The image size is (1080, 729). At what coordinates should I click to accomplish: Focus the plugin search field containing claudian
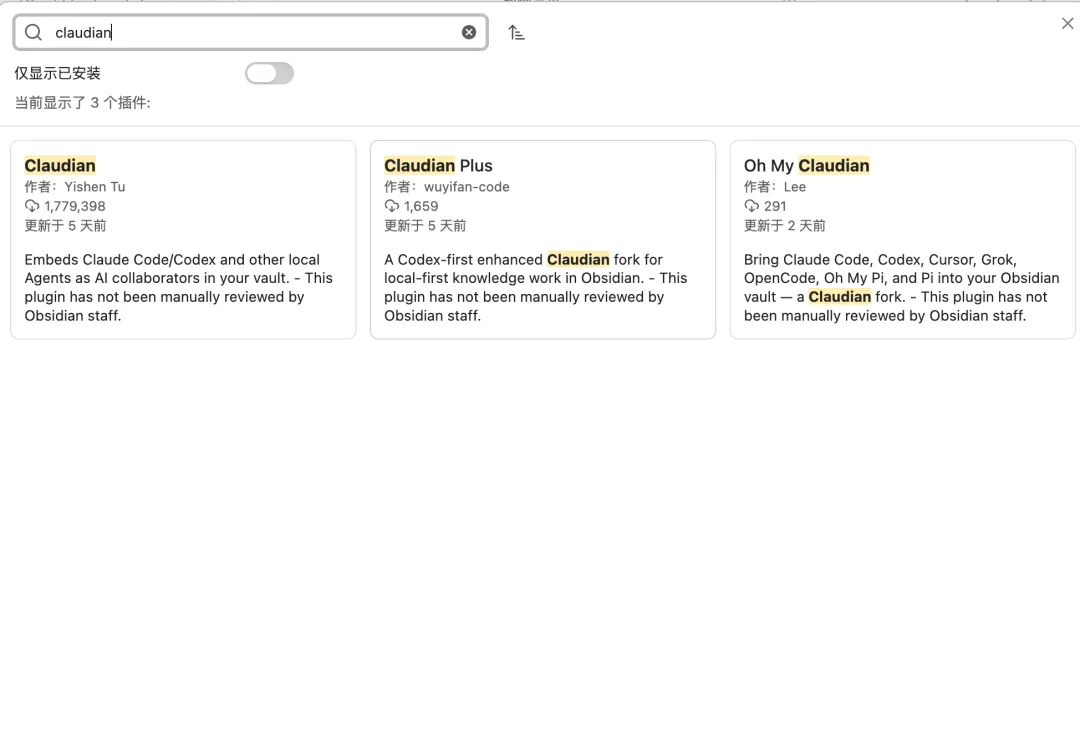[251, 32]
